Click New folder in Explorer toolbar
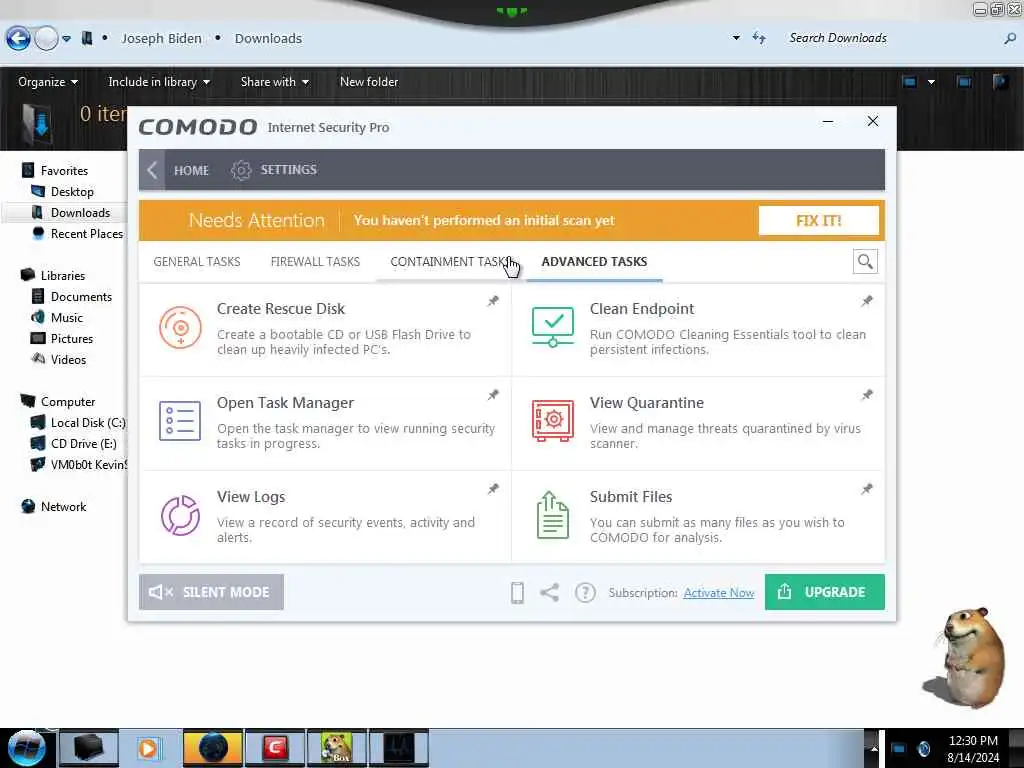Image resolution: width=1024 pixels, height=768 pixels. 369,82
